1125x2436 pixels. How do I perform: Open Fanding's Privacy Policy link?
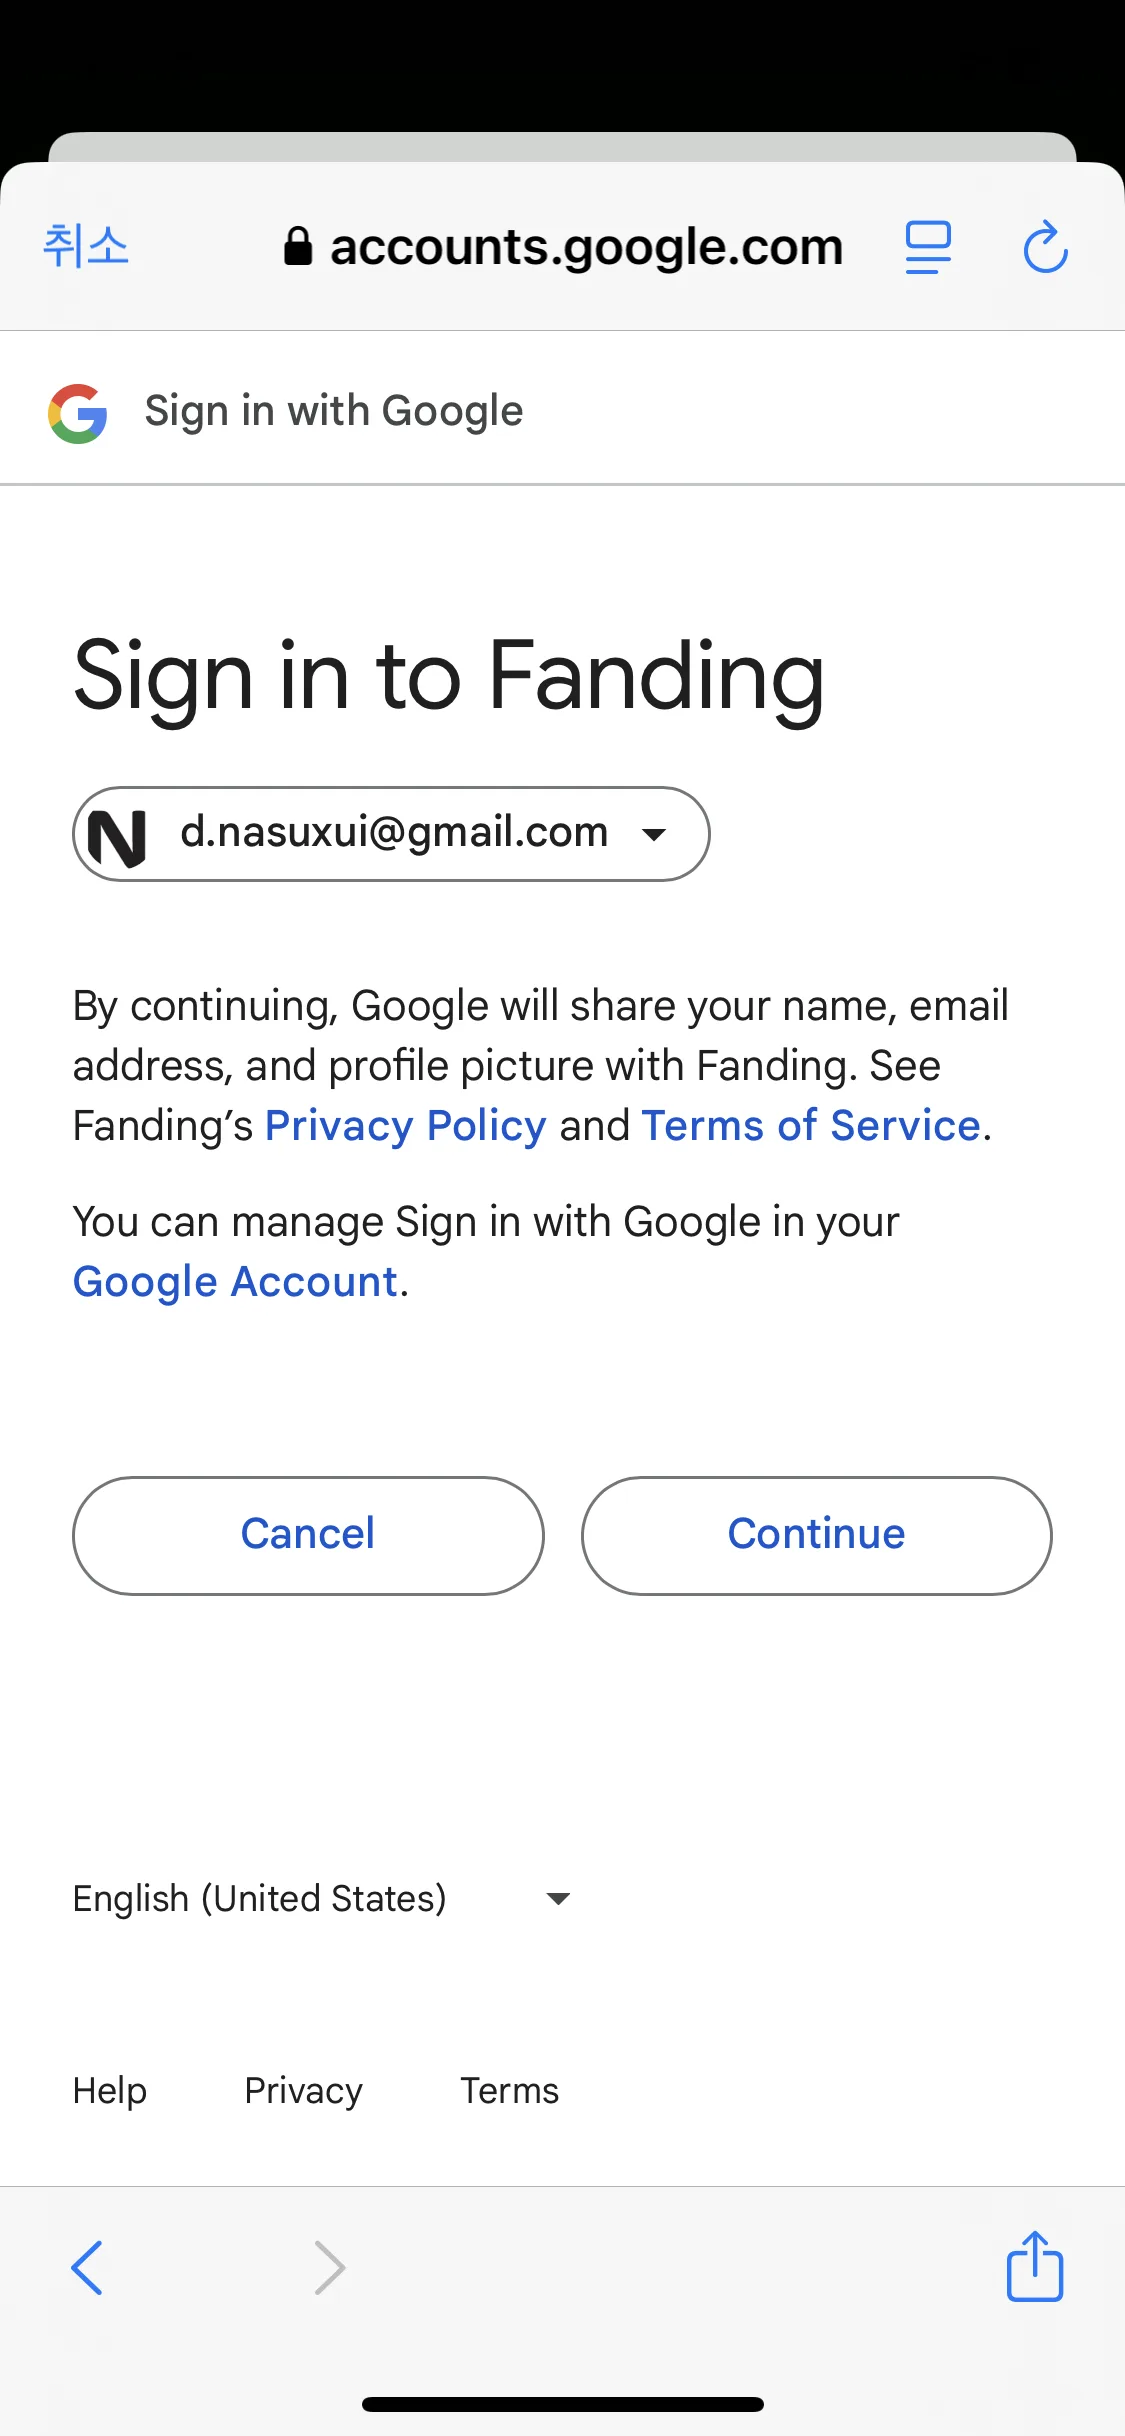tap(405, 1126)
